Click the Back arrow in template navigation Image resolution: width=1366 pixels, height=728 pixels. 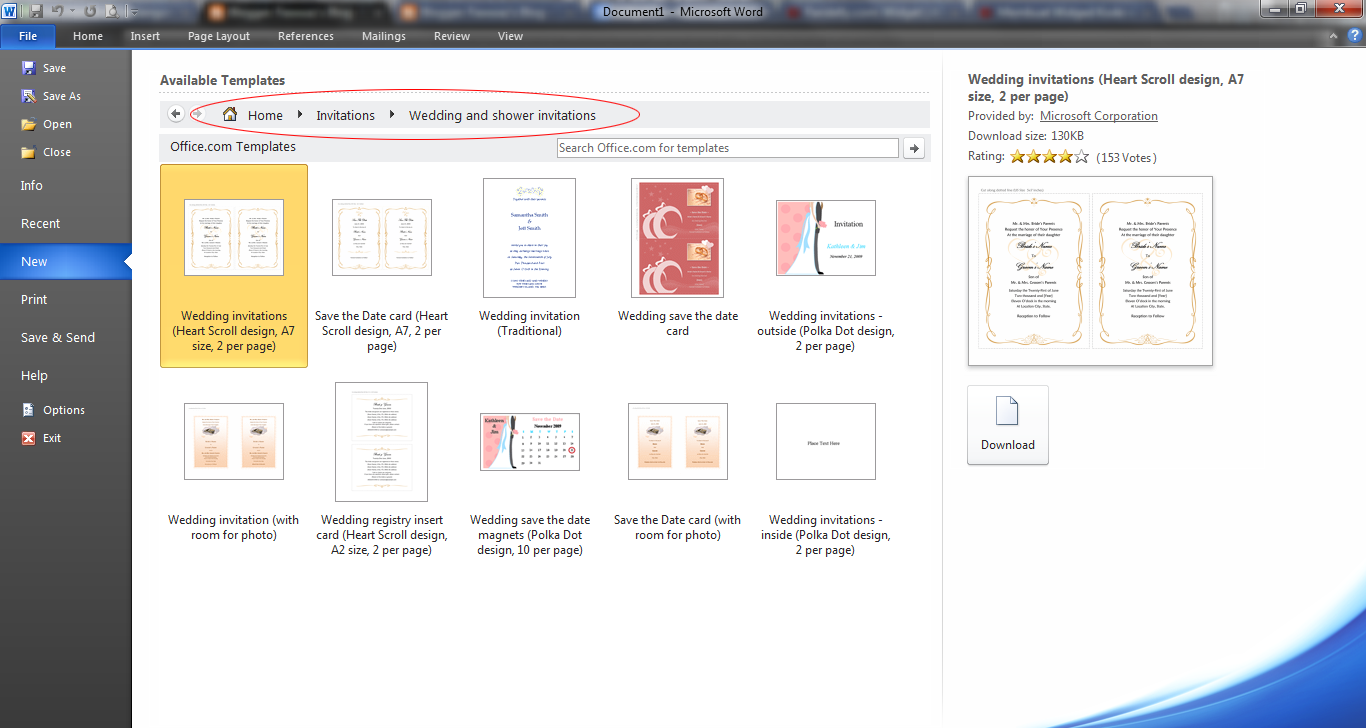tap(176, 114)
